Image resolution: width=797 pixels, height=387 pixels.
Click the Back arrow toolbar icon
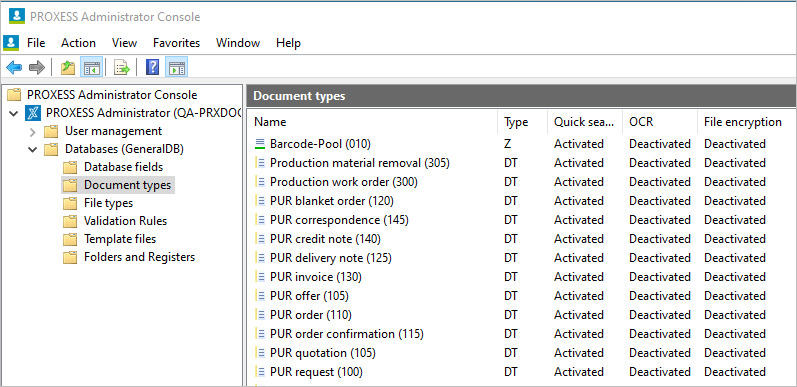click(14, 67)
